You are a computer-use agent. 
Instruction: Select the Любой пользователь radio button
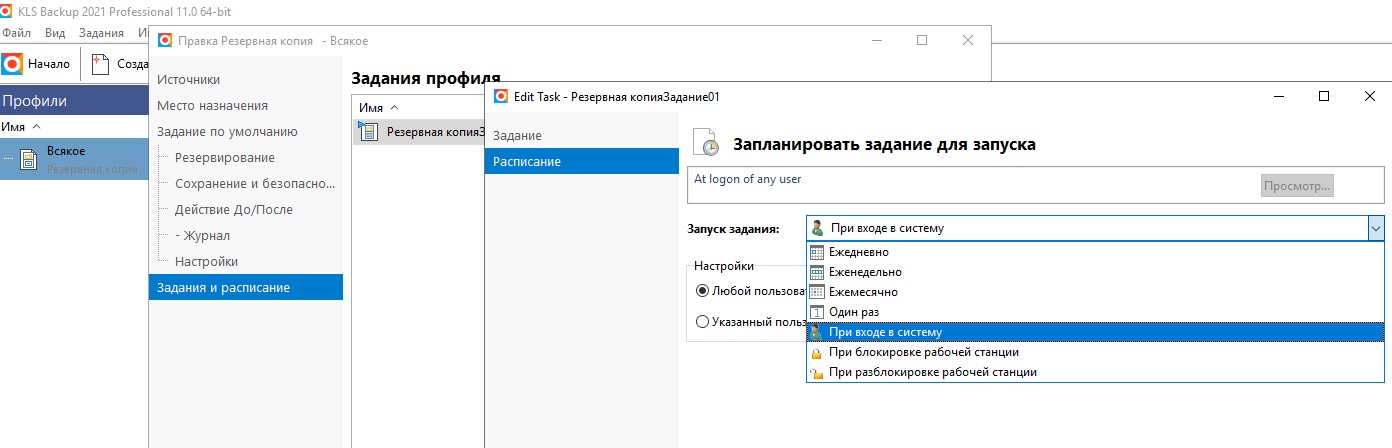pos(702,291)
